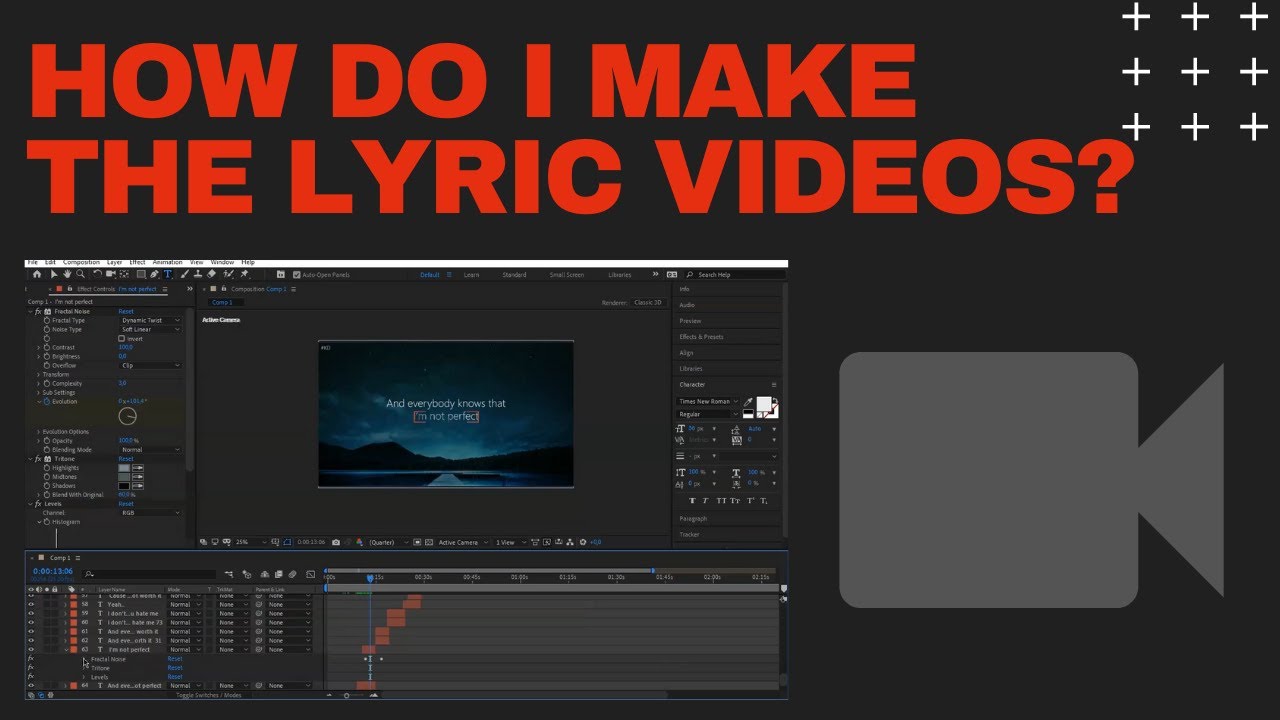Select the Rotation tool
The width and height of the screenshot is (1280, 720).
(x=97, y=274)
